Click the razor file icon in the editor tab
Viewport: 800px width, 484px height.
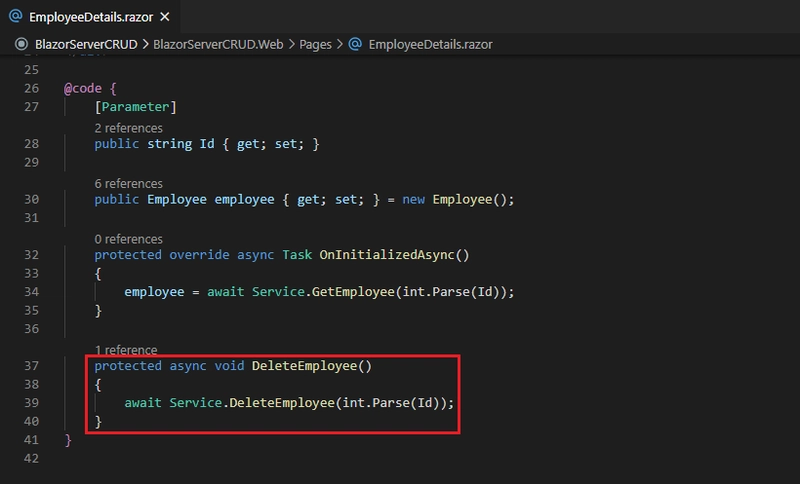coord(15,17)
